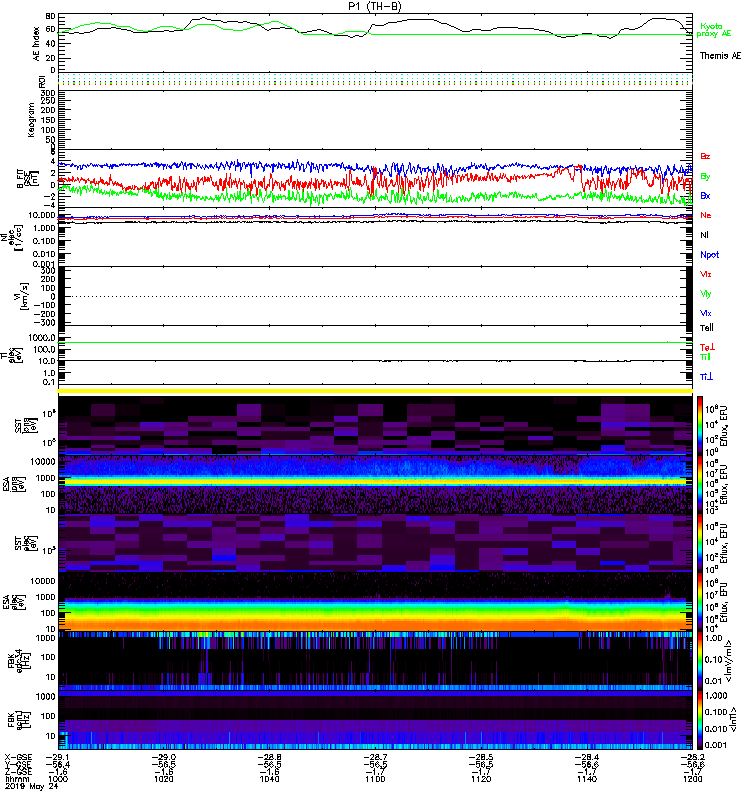Click the nT color bar 0.001 label
Image resolution: width=750 pixels, height=800 pixels.
point(715,745)
